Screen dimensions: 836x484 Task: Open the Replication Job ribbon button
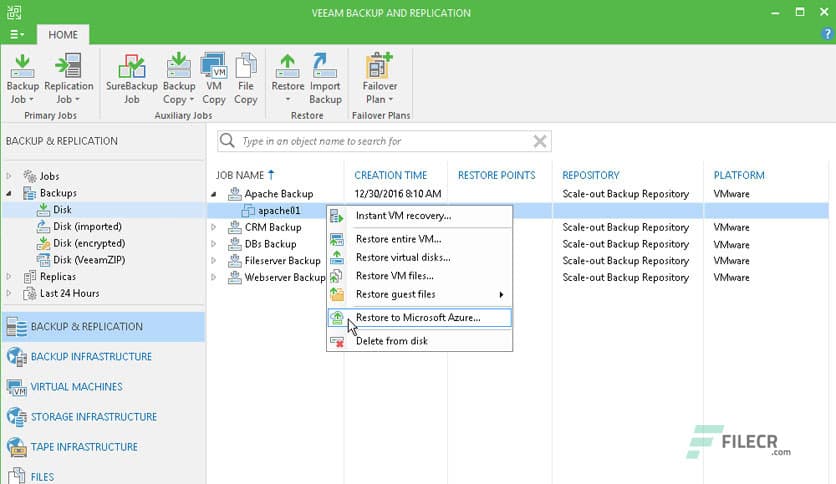tap(68, 79)
